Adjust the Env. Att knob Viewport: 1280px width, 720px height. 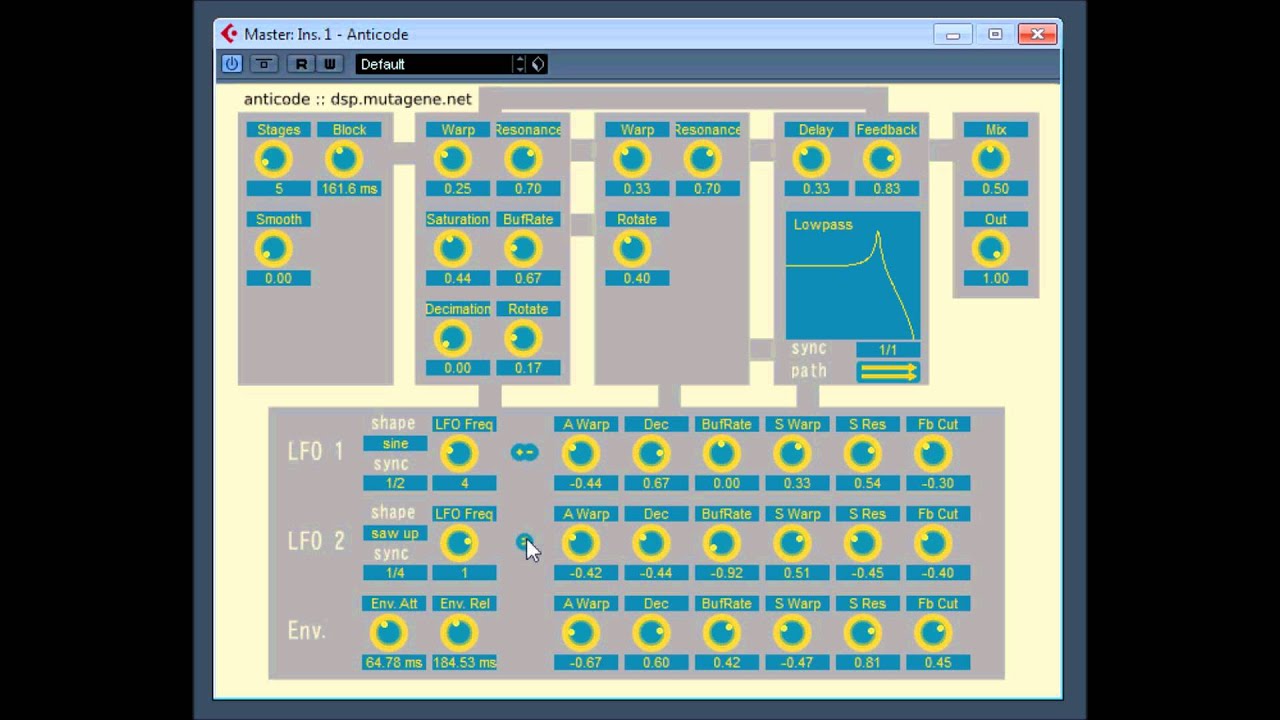tap(389, 633)
